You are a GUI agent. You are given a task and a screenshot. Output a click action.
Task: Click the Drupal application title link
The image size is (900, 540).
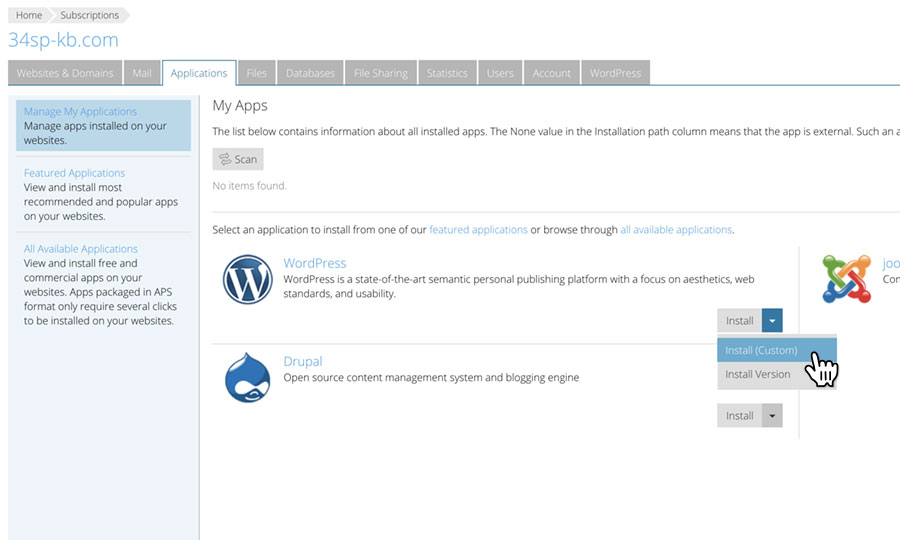click(302, 361)
